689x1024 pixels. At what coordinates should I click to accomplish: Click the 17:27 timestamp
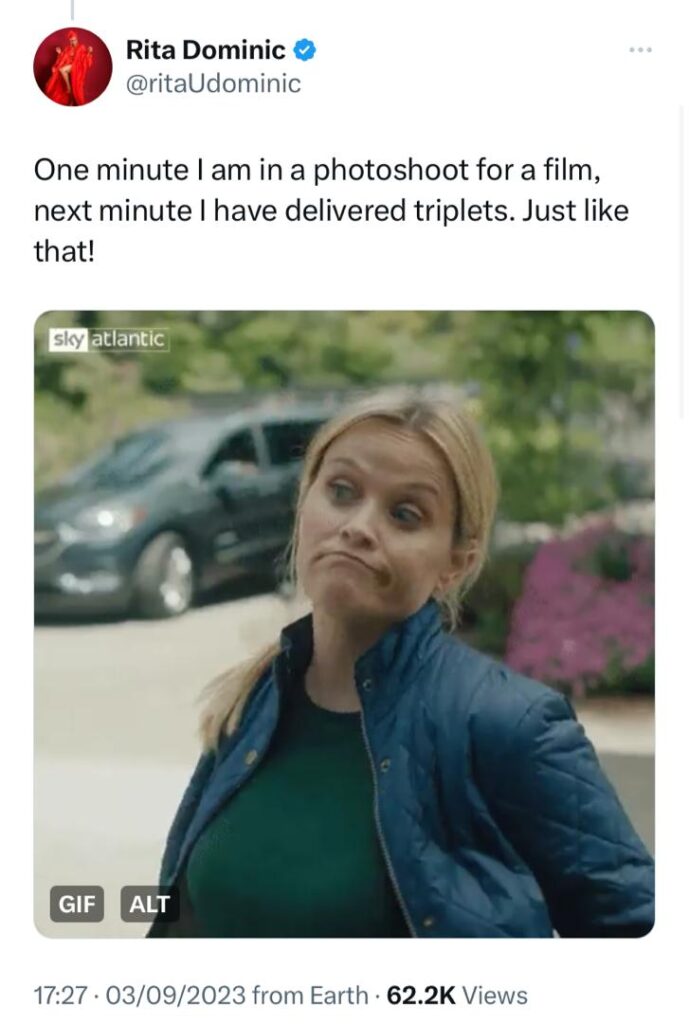point(60,995)
